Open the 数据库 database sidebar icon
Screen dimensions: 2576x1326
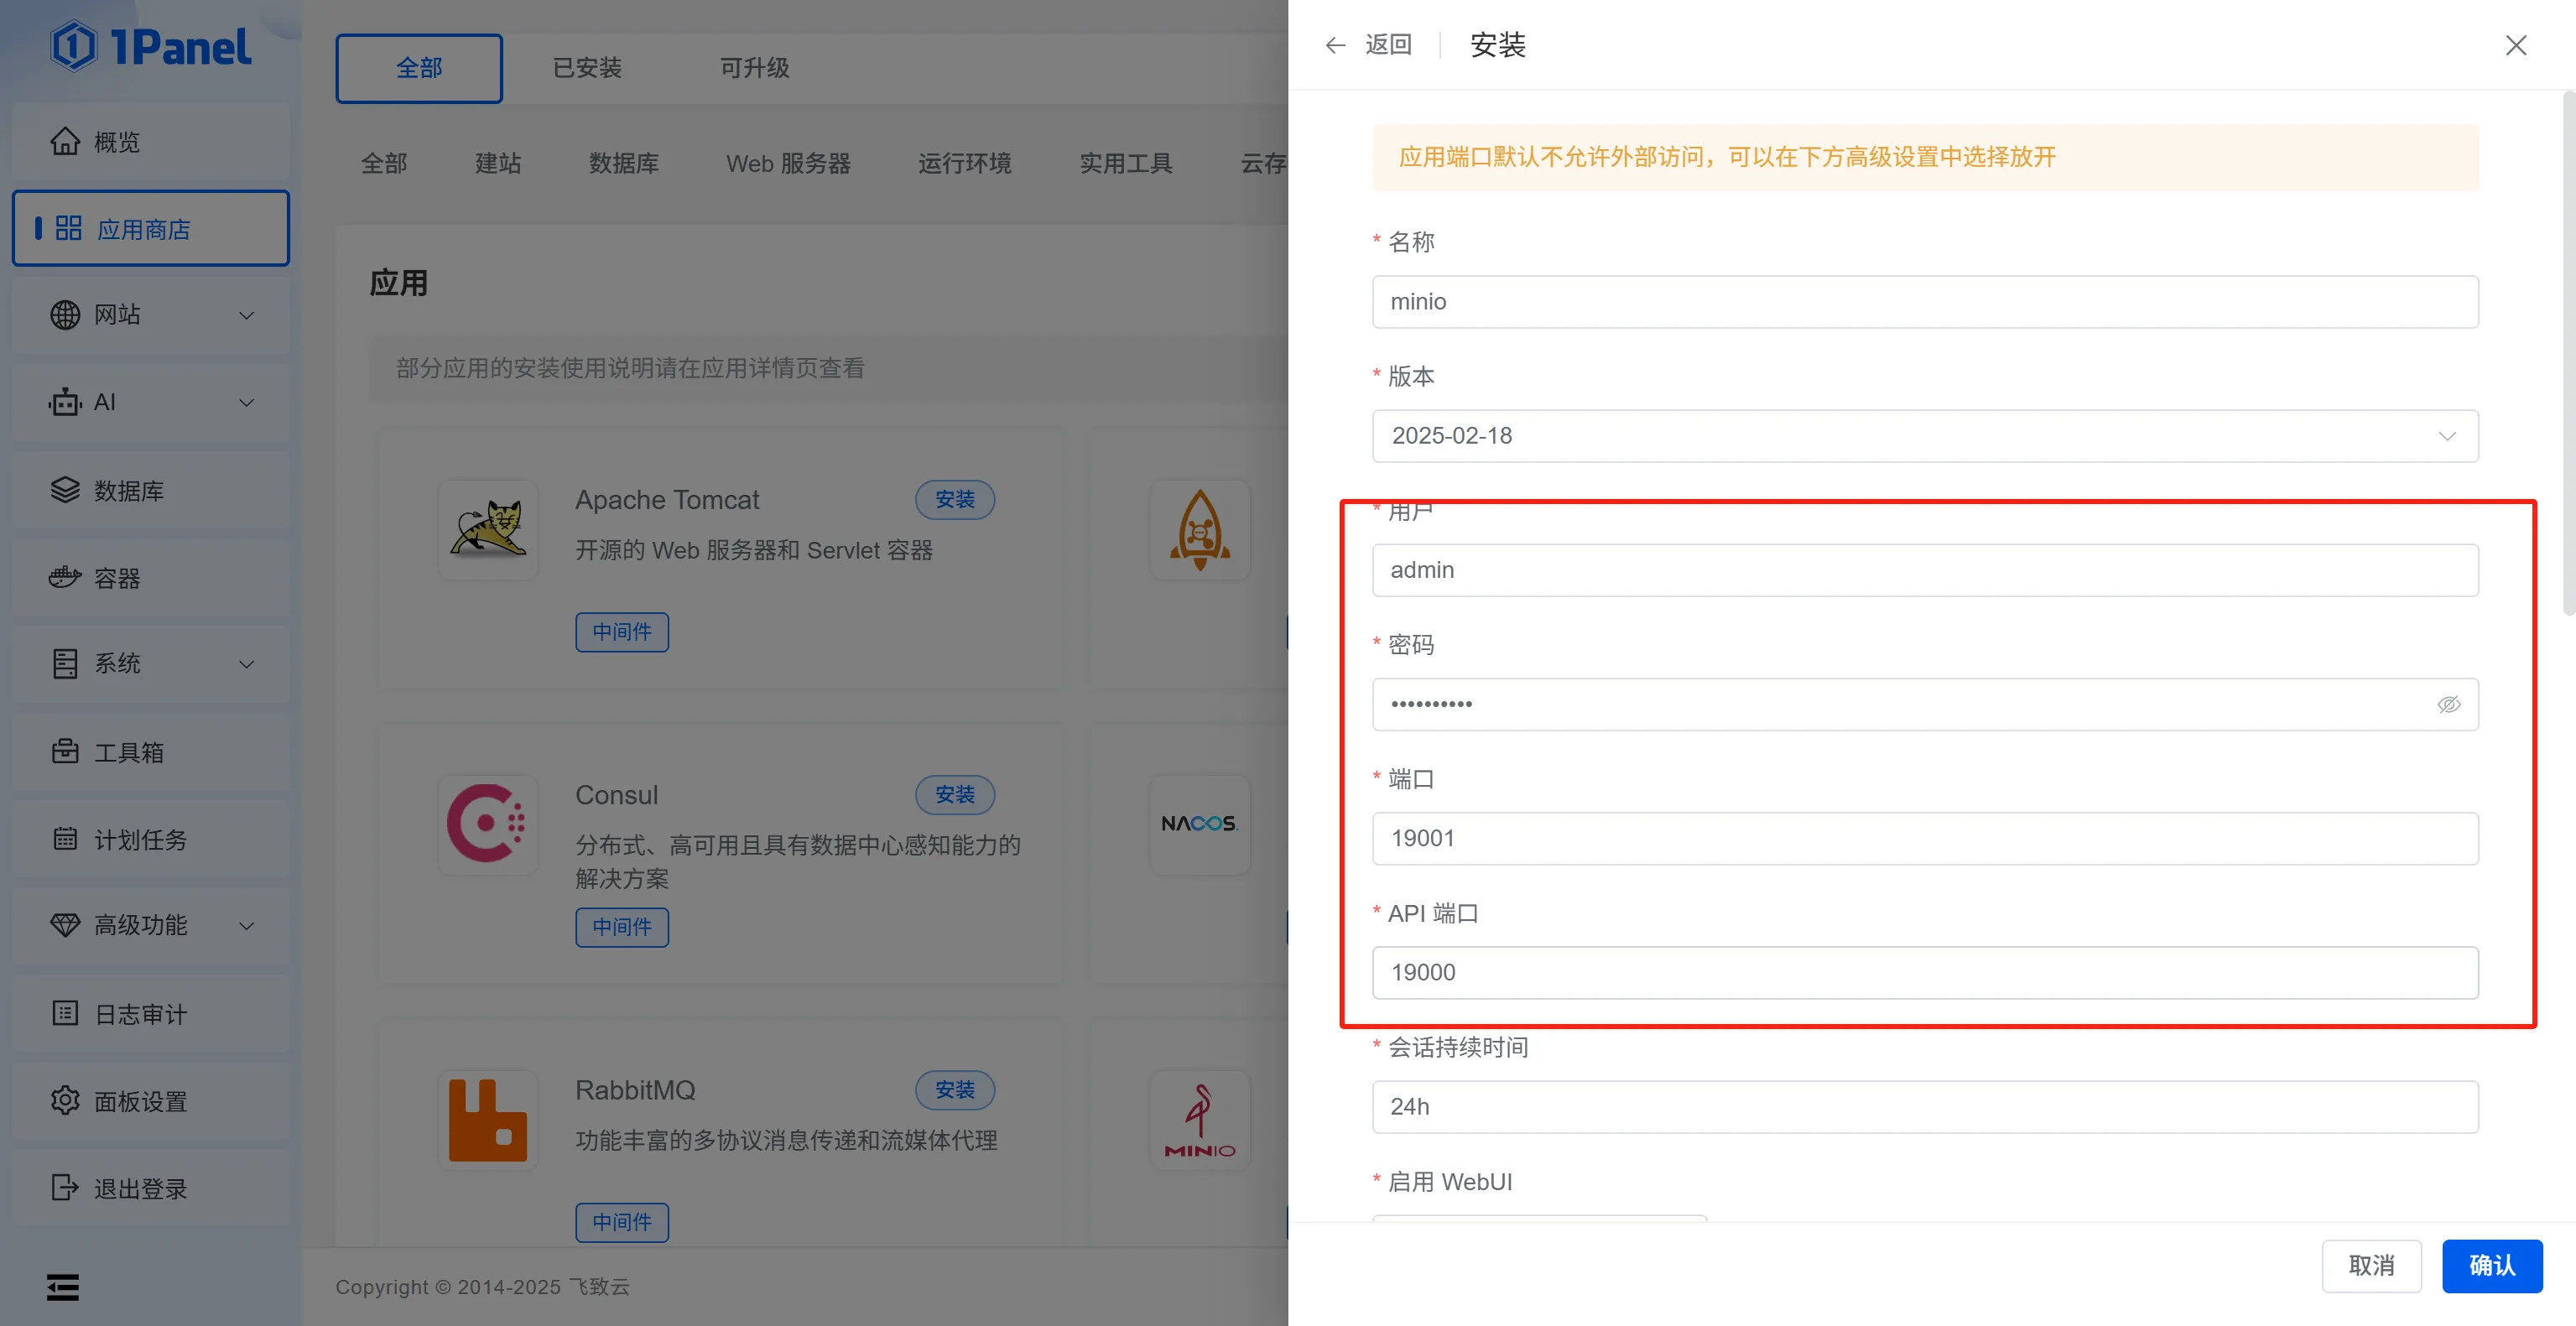click(65, 490)
